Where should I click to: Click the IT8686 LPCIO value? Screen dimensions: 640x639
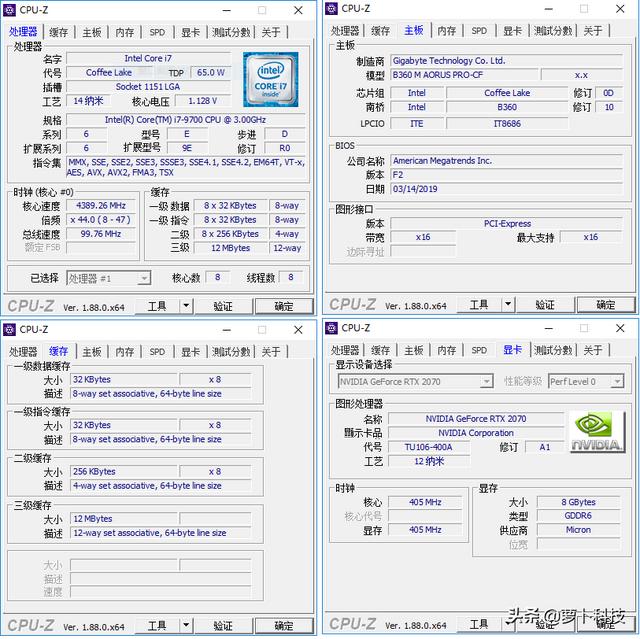(507, 123)
